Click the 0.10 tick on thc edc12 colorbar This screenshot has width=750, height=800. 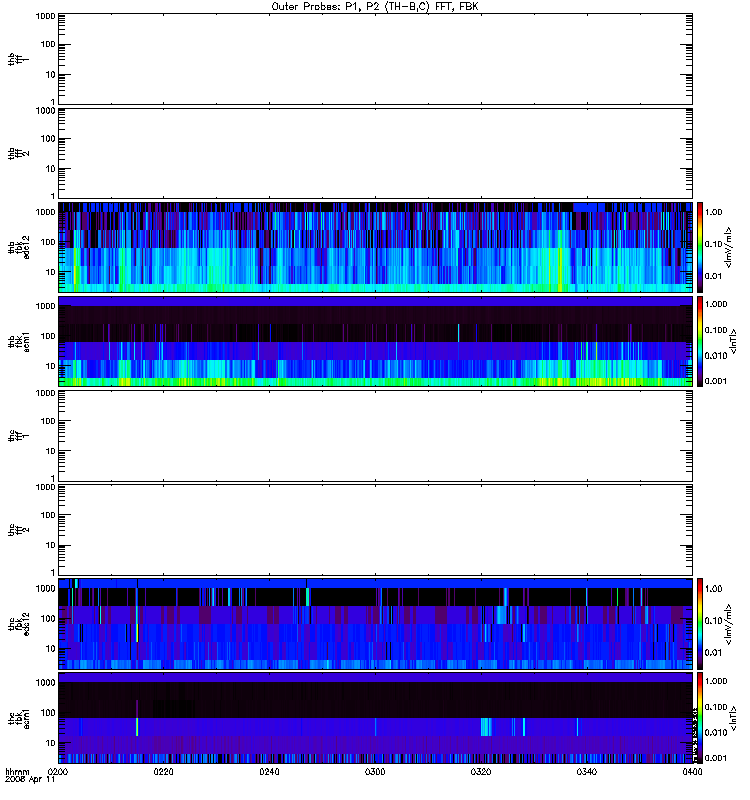(714, 621)
